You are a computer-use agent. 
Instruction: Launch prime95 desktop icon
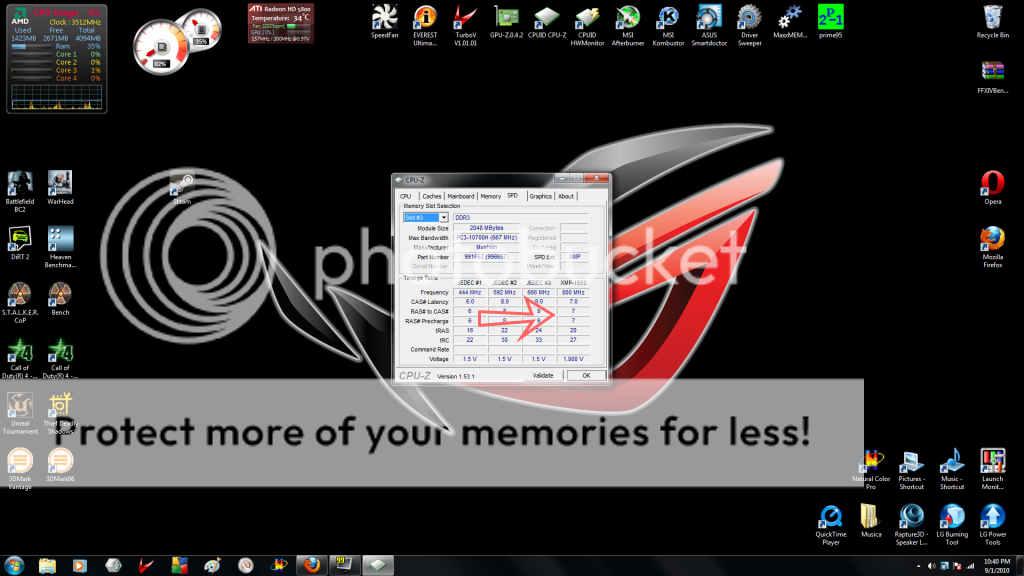point(830,22)
